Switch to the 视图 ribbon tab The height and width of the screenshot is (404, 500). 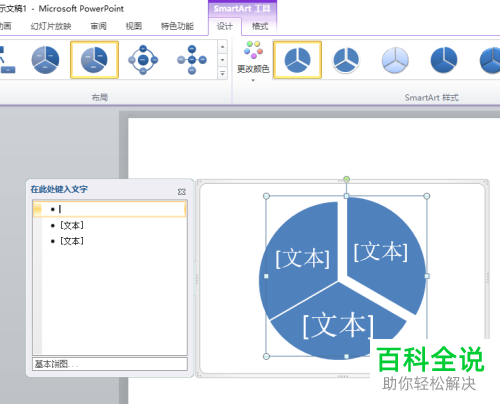tap(134, 26)
